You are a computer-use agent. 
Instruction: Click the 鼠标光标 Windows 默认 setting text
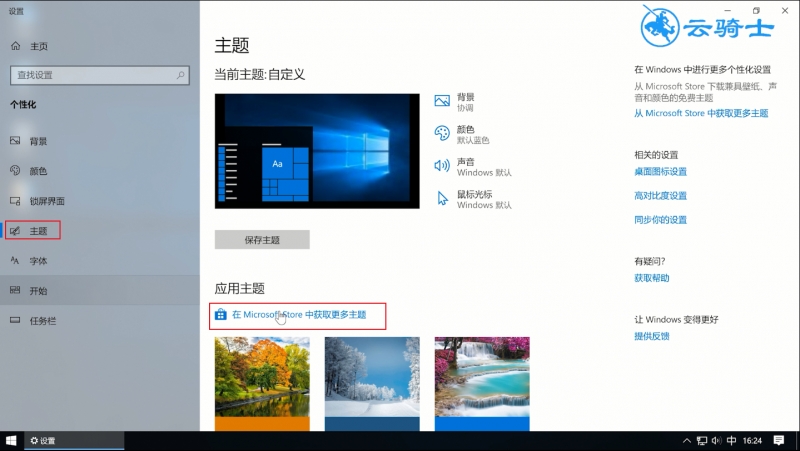click(484, 199)
